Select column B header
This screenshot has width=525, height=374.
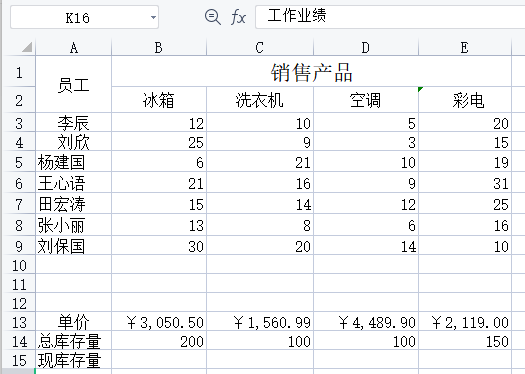(159, 48)
